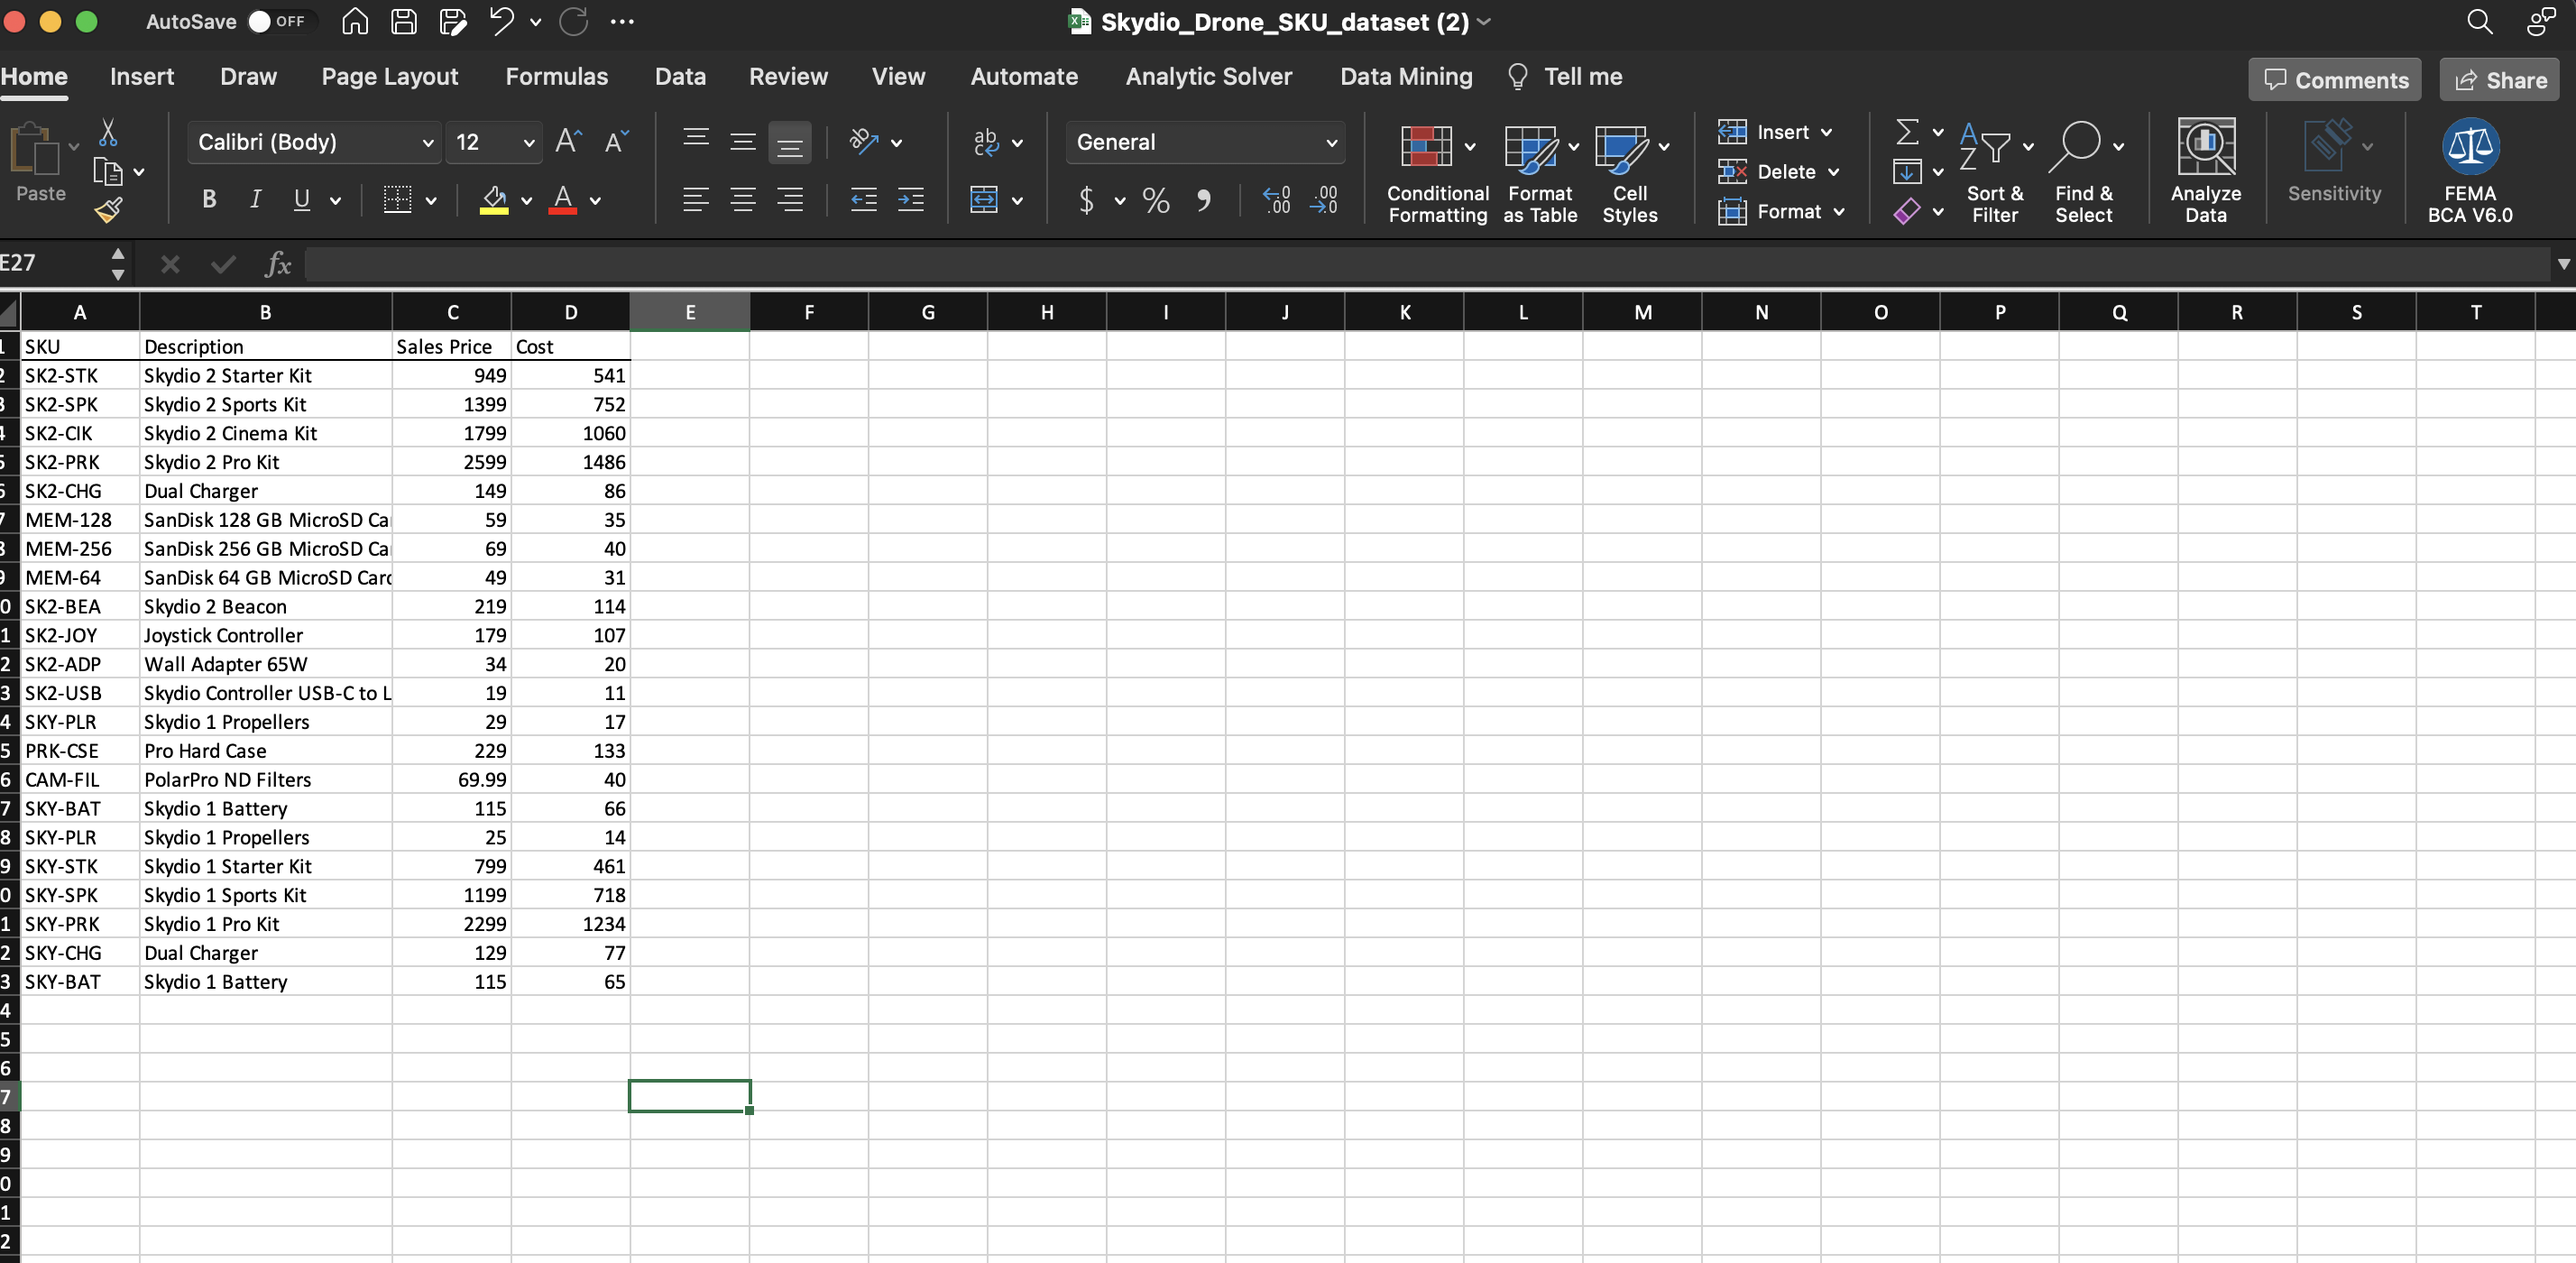The height and width of the screenshot is (1263, 2576).
Task: Click the AutoSum sigma icon
Action: pos(1907,131)
